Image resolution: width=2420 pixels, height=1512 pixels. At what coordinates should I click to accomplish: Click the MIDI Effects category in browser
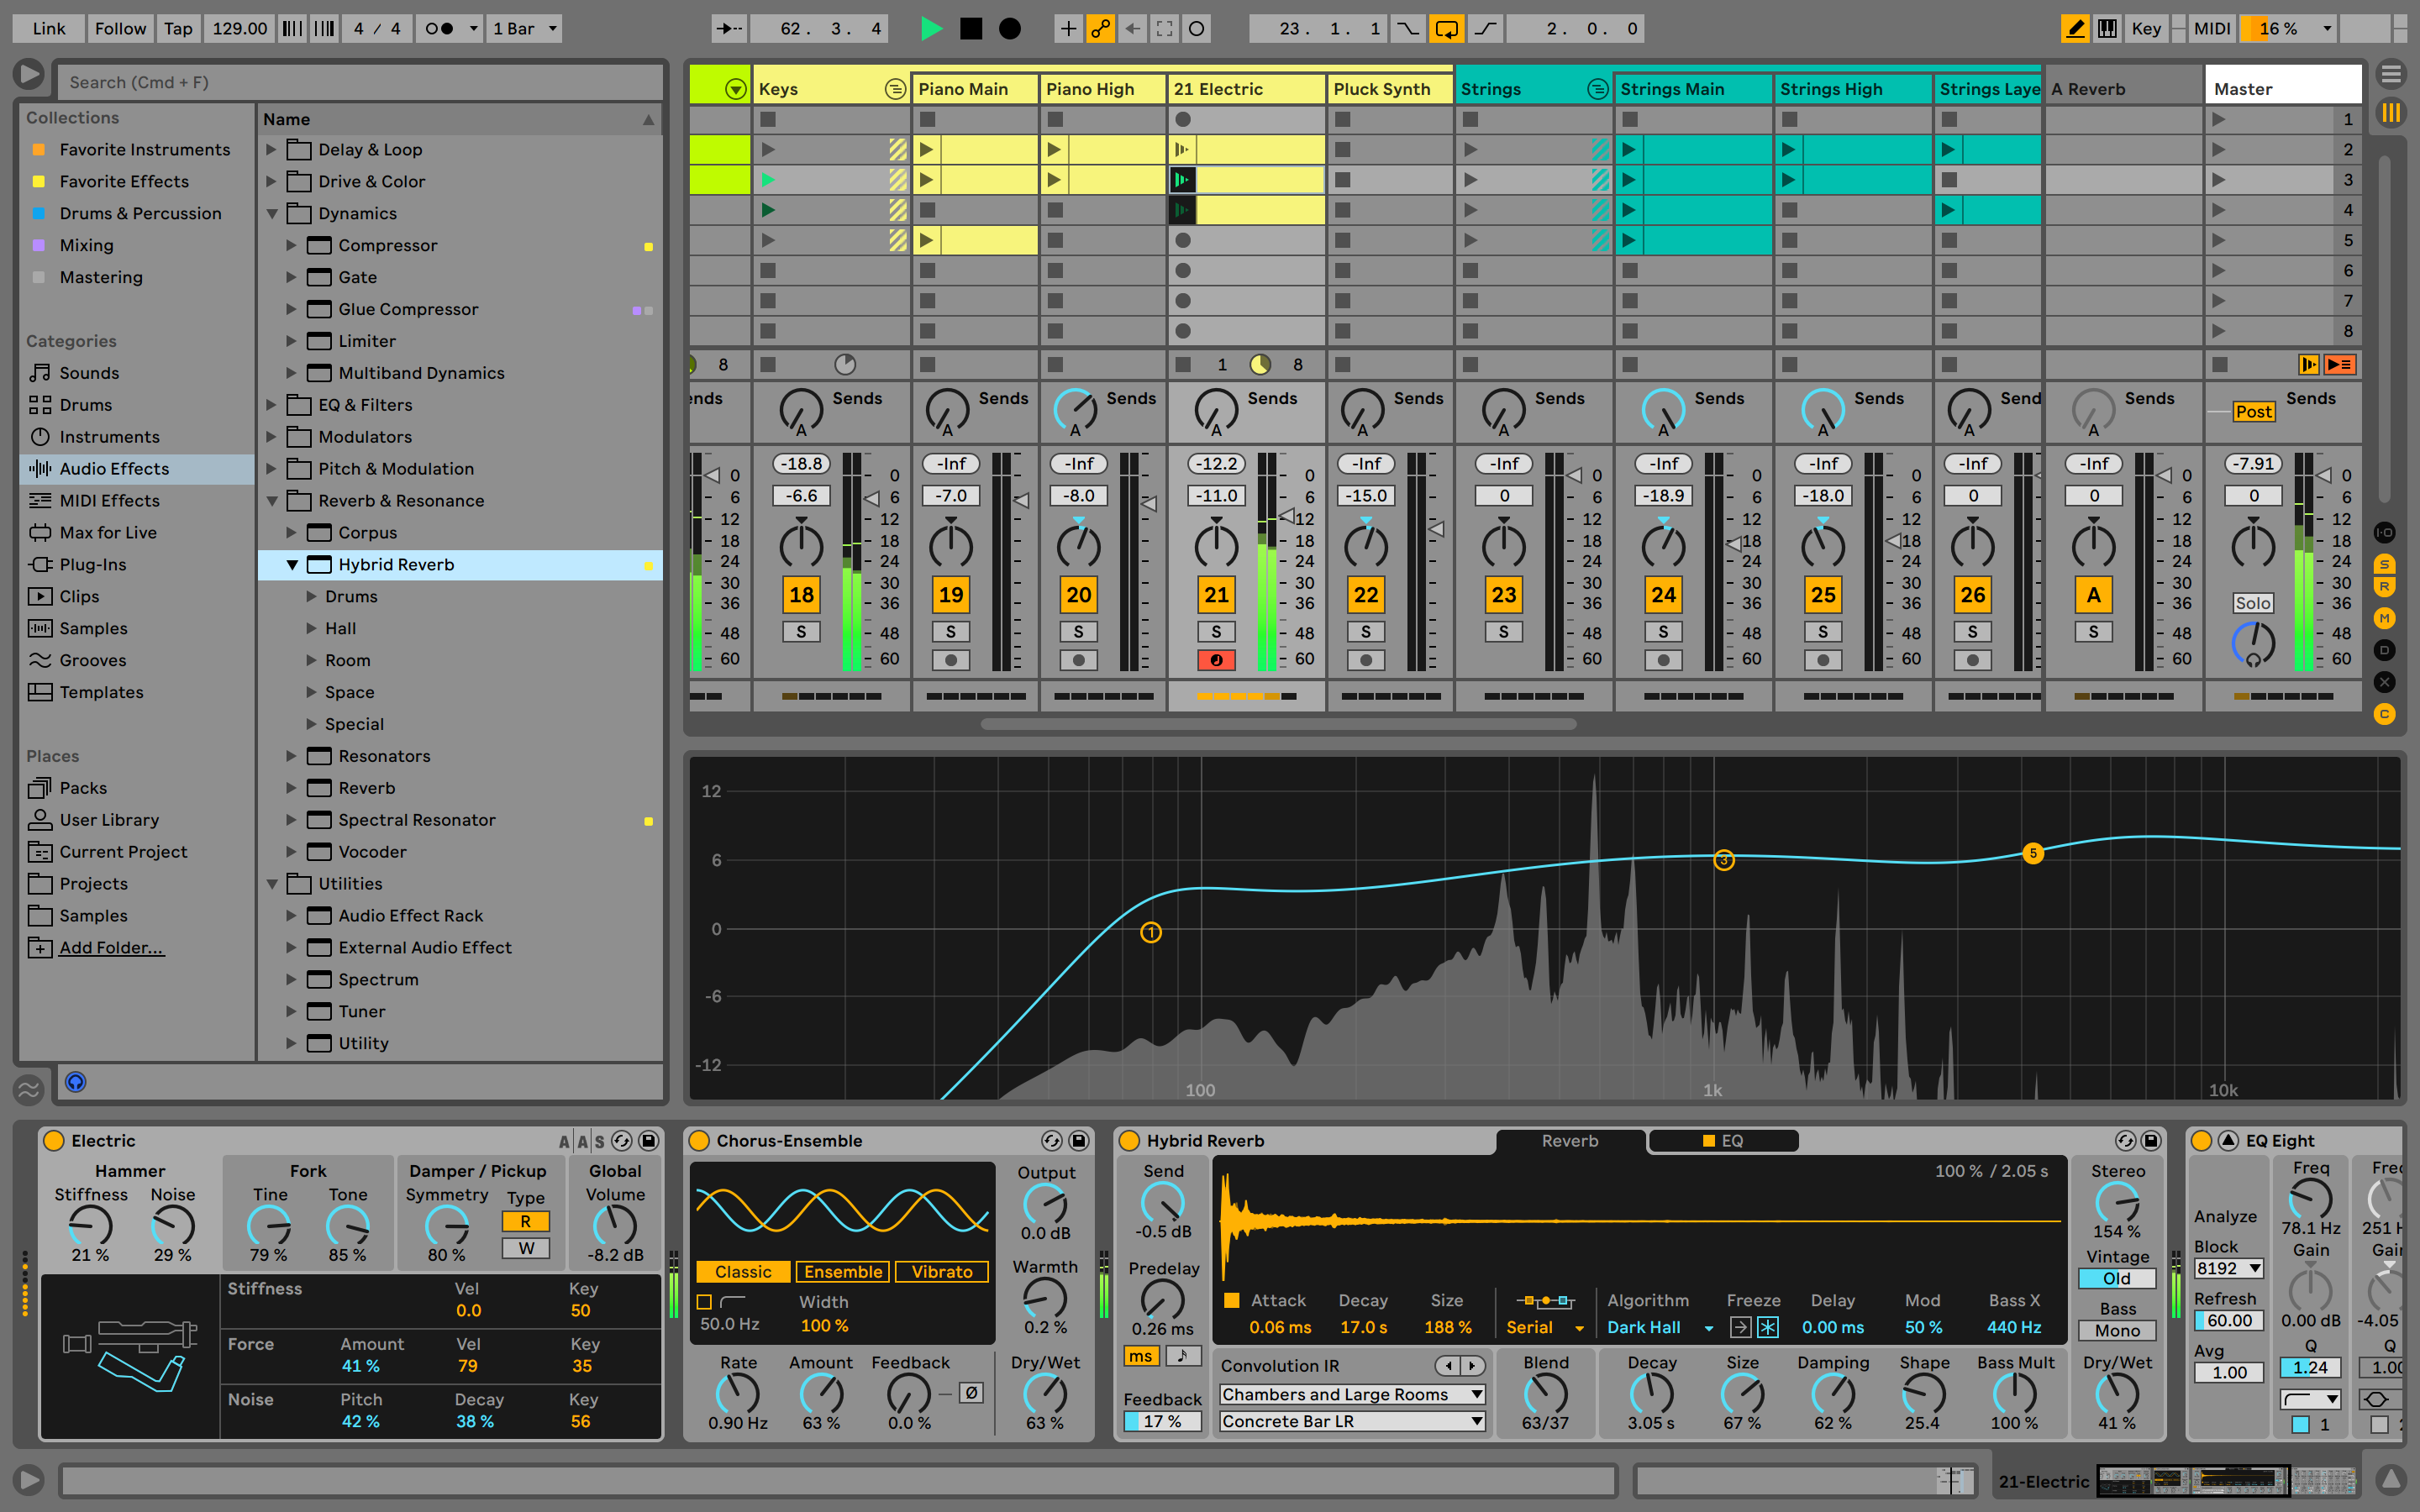108,500
